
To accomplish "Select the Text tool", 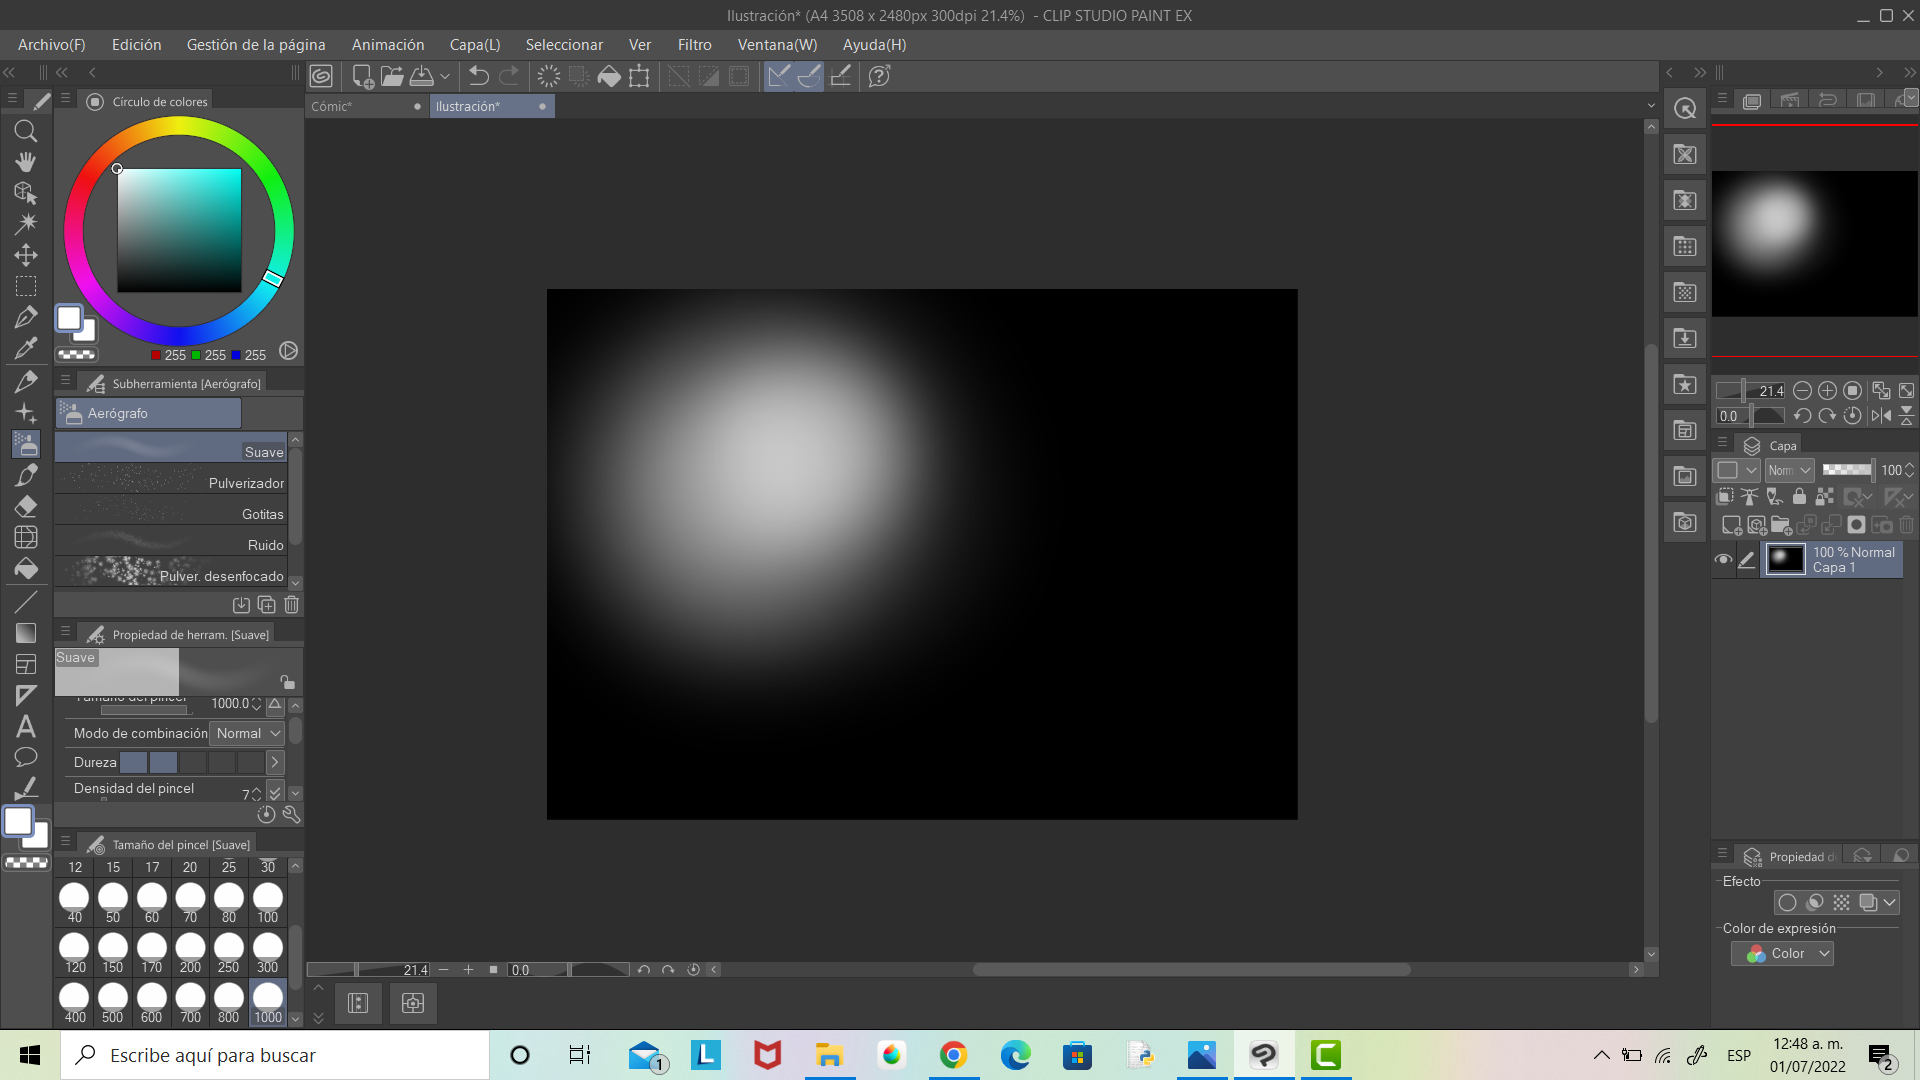I will point(26,727).
